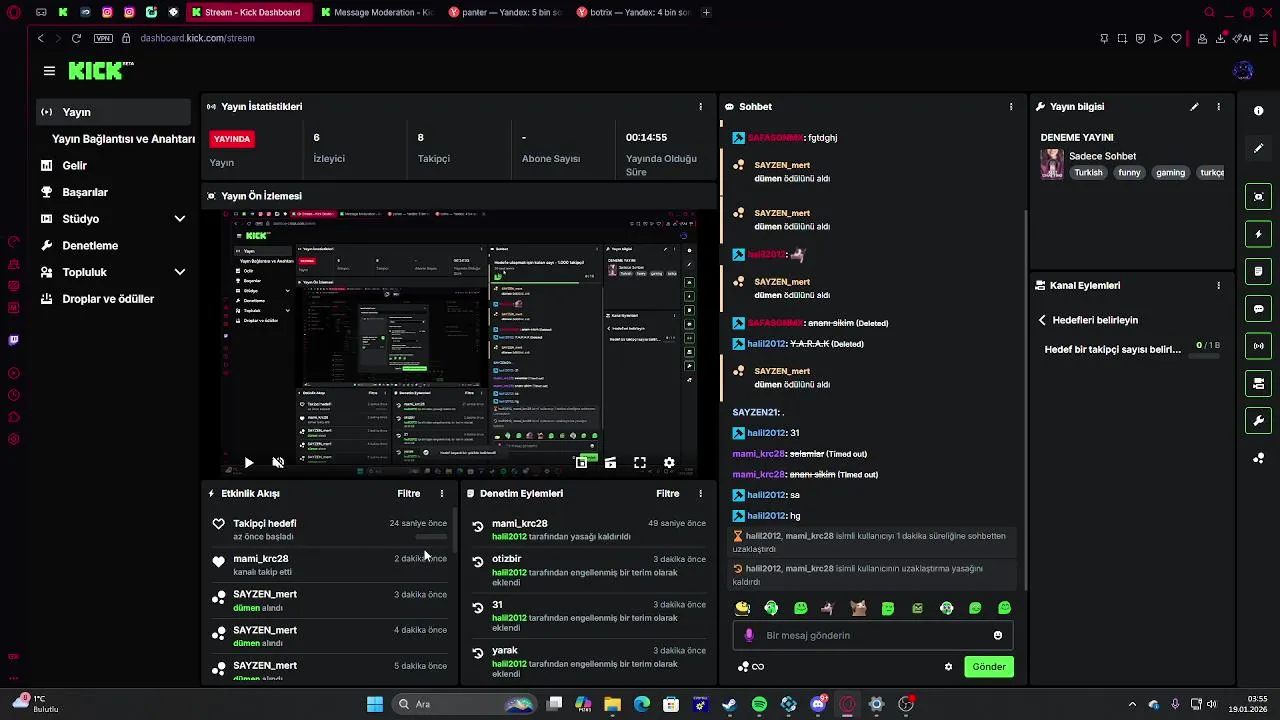Expand the Topluluk sidebar section

coord(180,272)
